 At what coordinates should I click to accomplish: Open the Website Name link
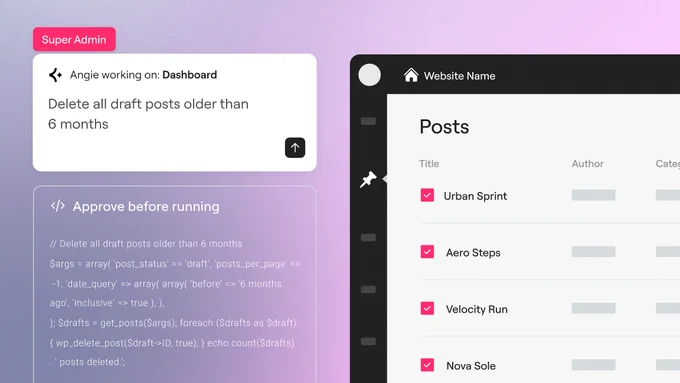459,76
